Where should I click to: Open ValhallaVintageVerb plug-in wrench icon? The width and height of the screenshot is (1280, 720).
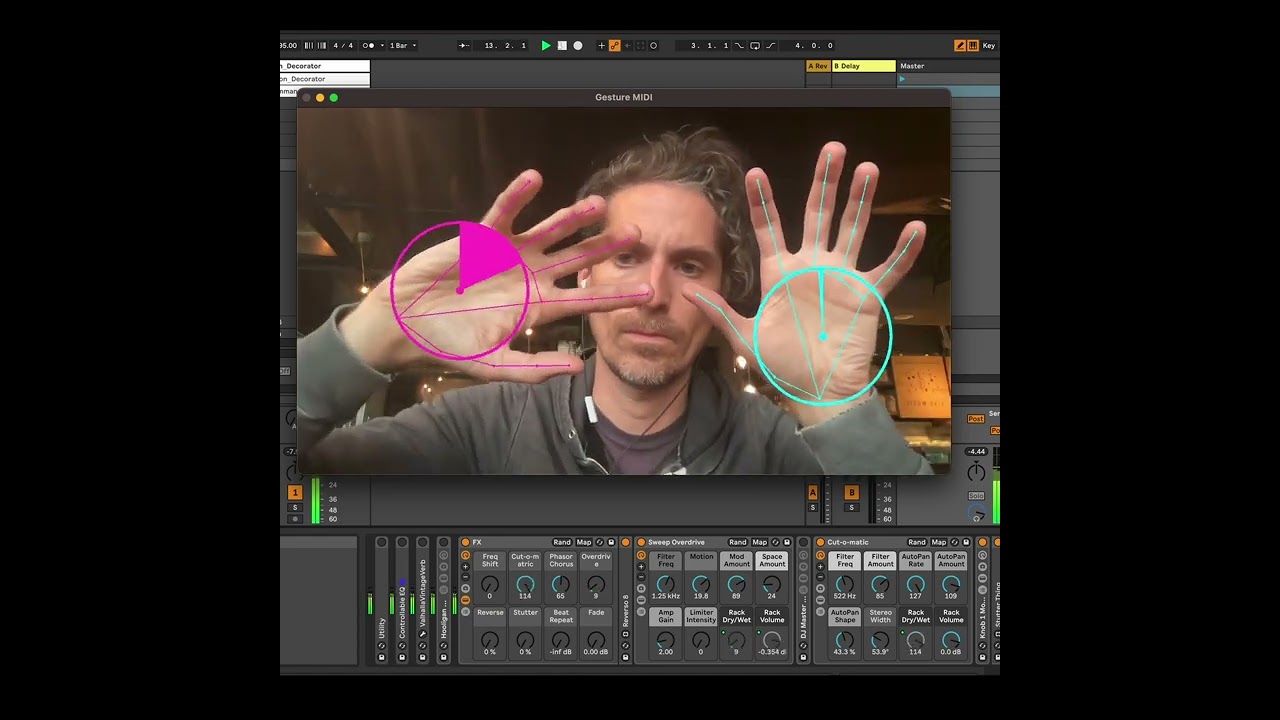(423, 634)
